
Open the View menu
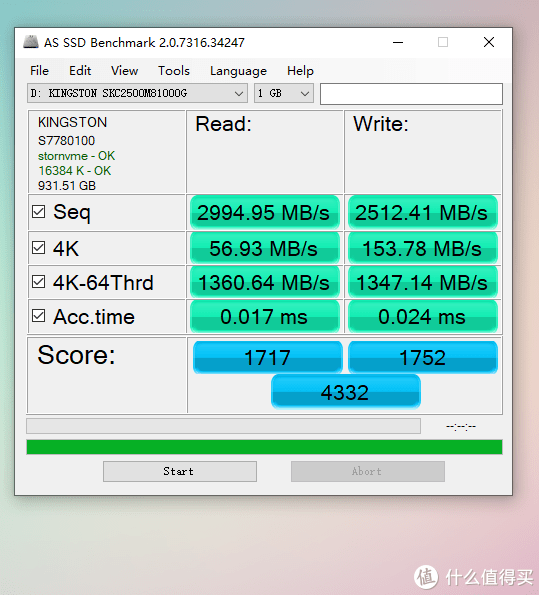coord(125,71)
